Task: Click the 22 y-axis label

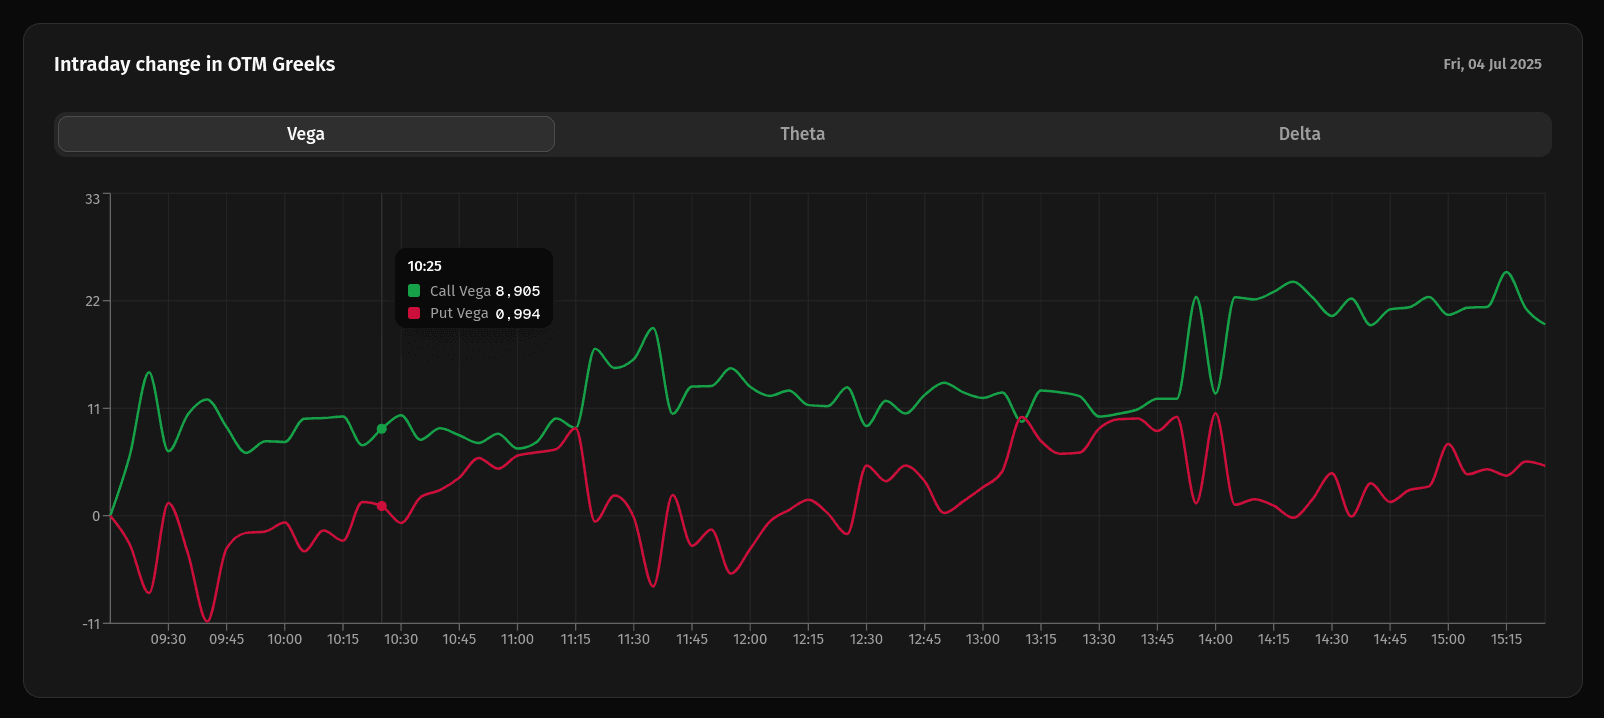Action: pyautogui.click(x=92, y=301)
